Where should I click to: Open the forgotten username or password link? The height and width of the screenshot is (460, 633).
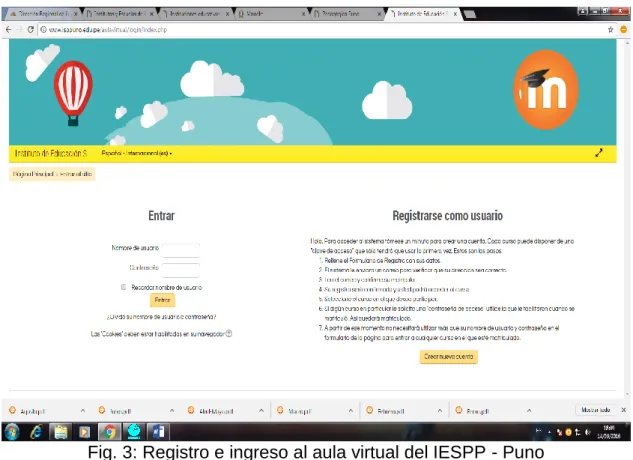[161, 317]
